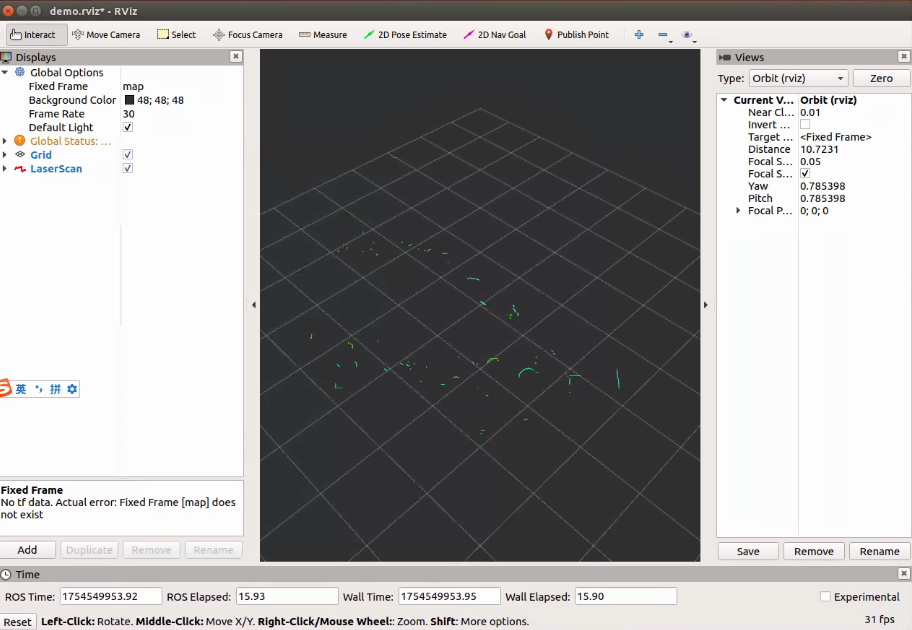Choose the 2D Nav Goal tool
This screenshot has width=912, height=630.
pos(494,35)
